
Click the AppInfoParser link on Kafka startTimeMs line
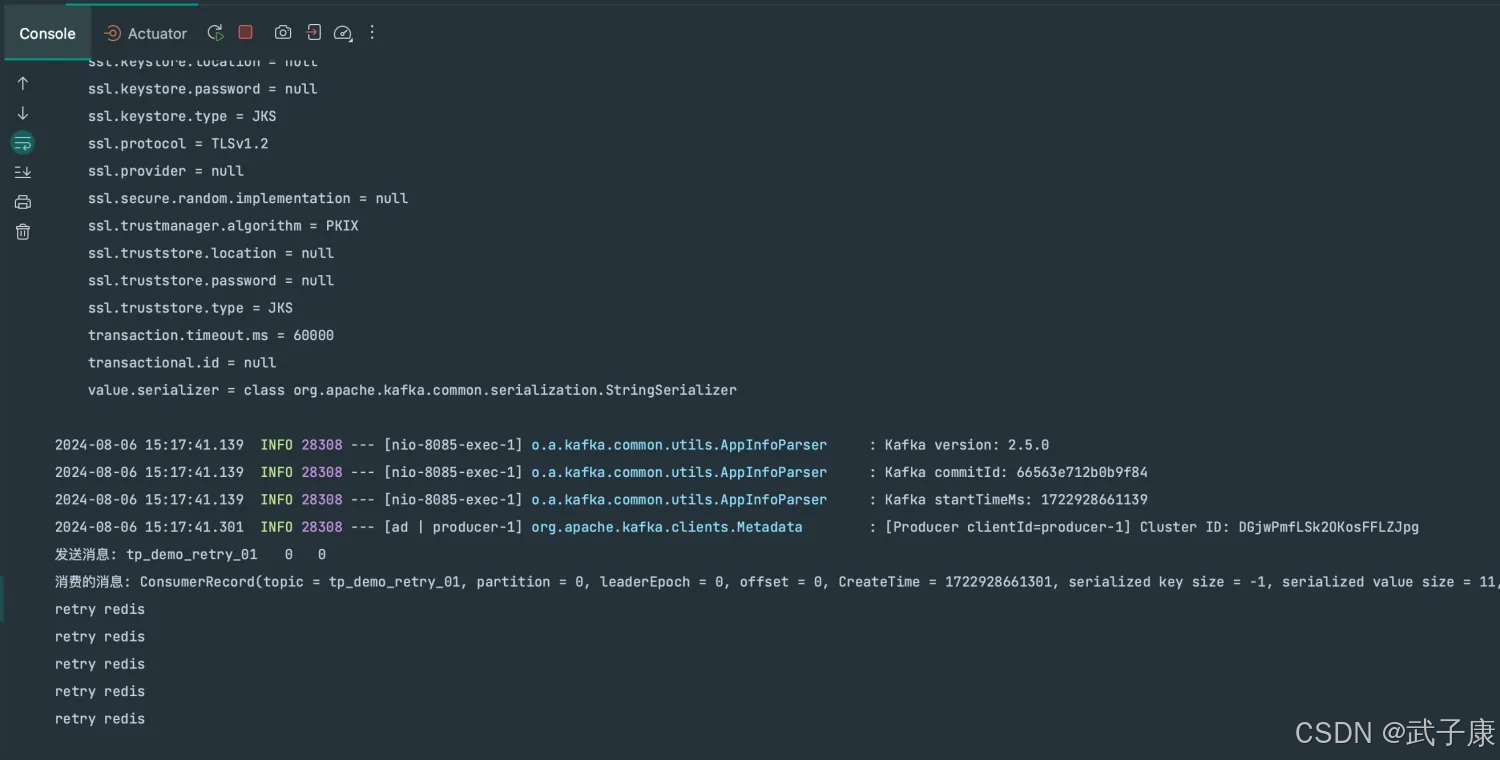point(678,500)
